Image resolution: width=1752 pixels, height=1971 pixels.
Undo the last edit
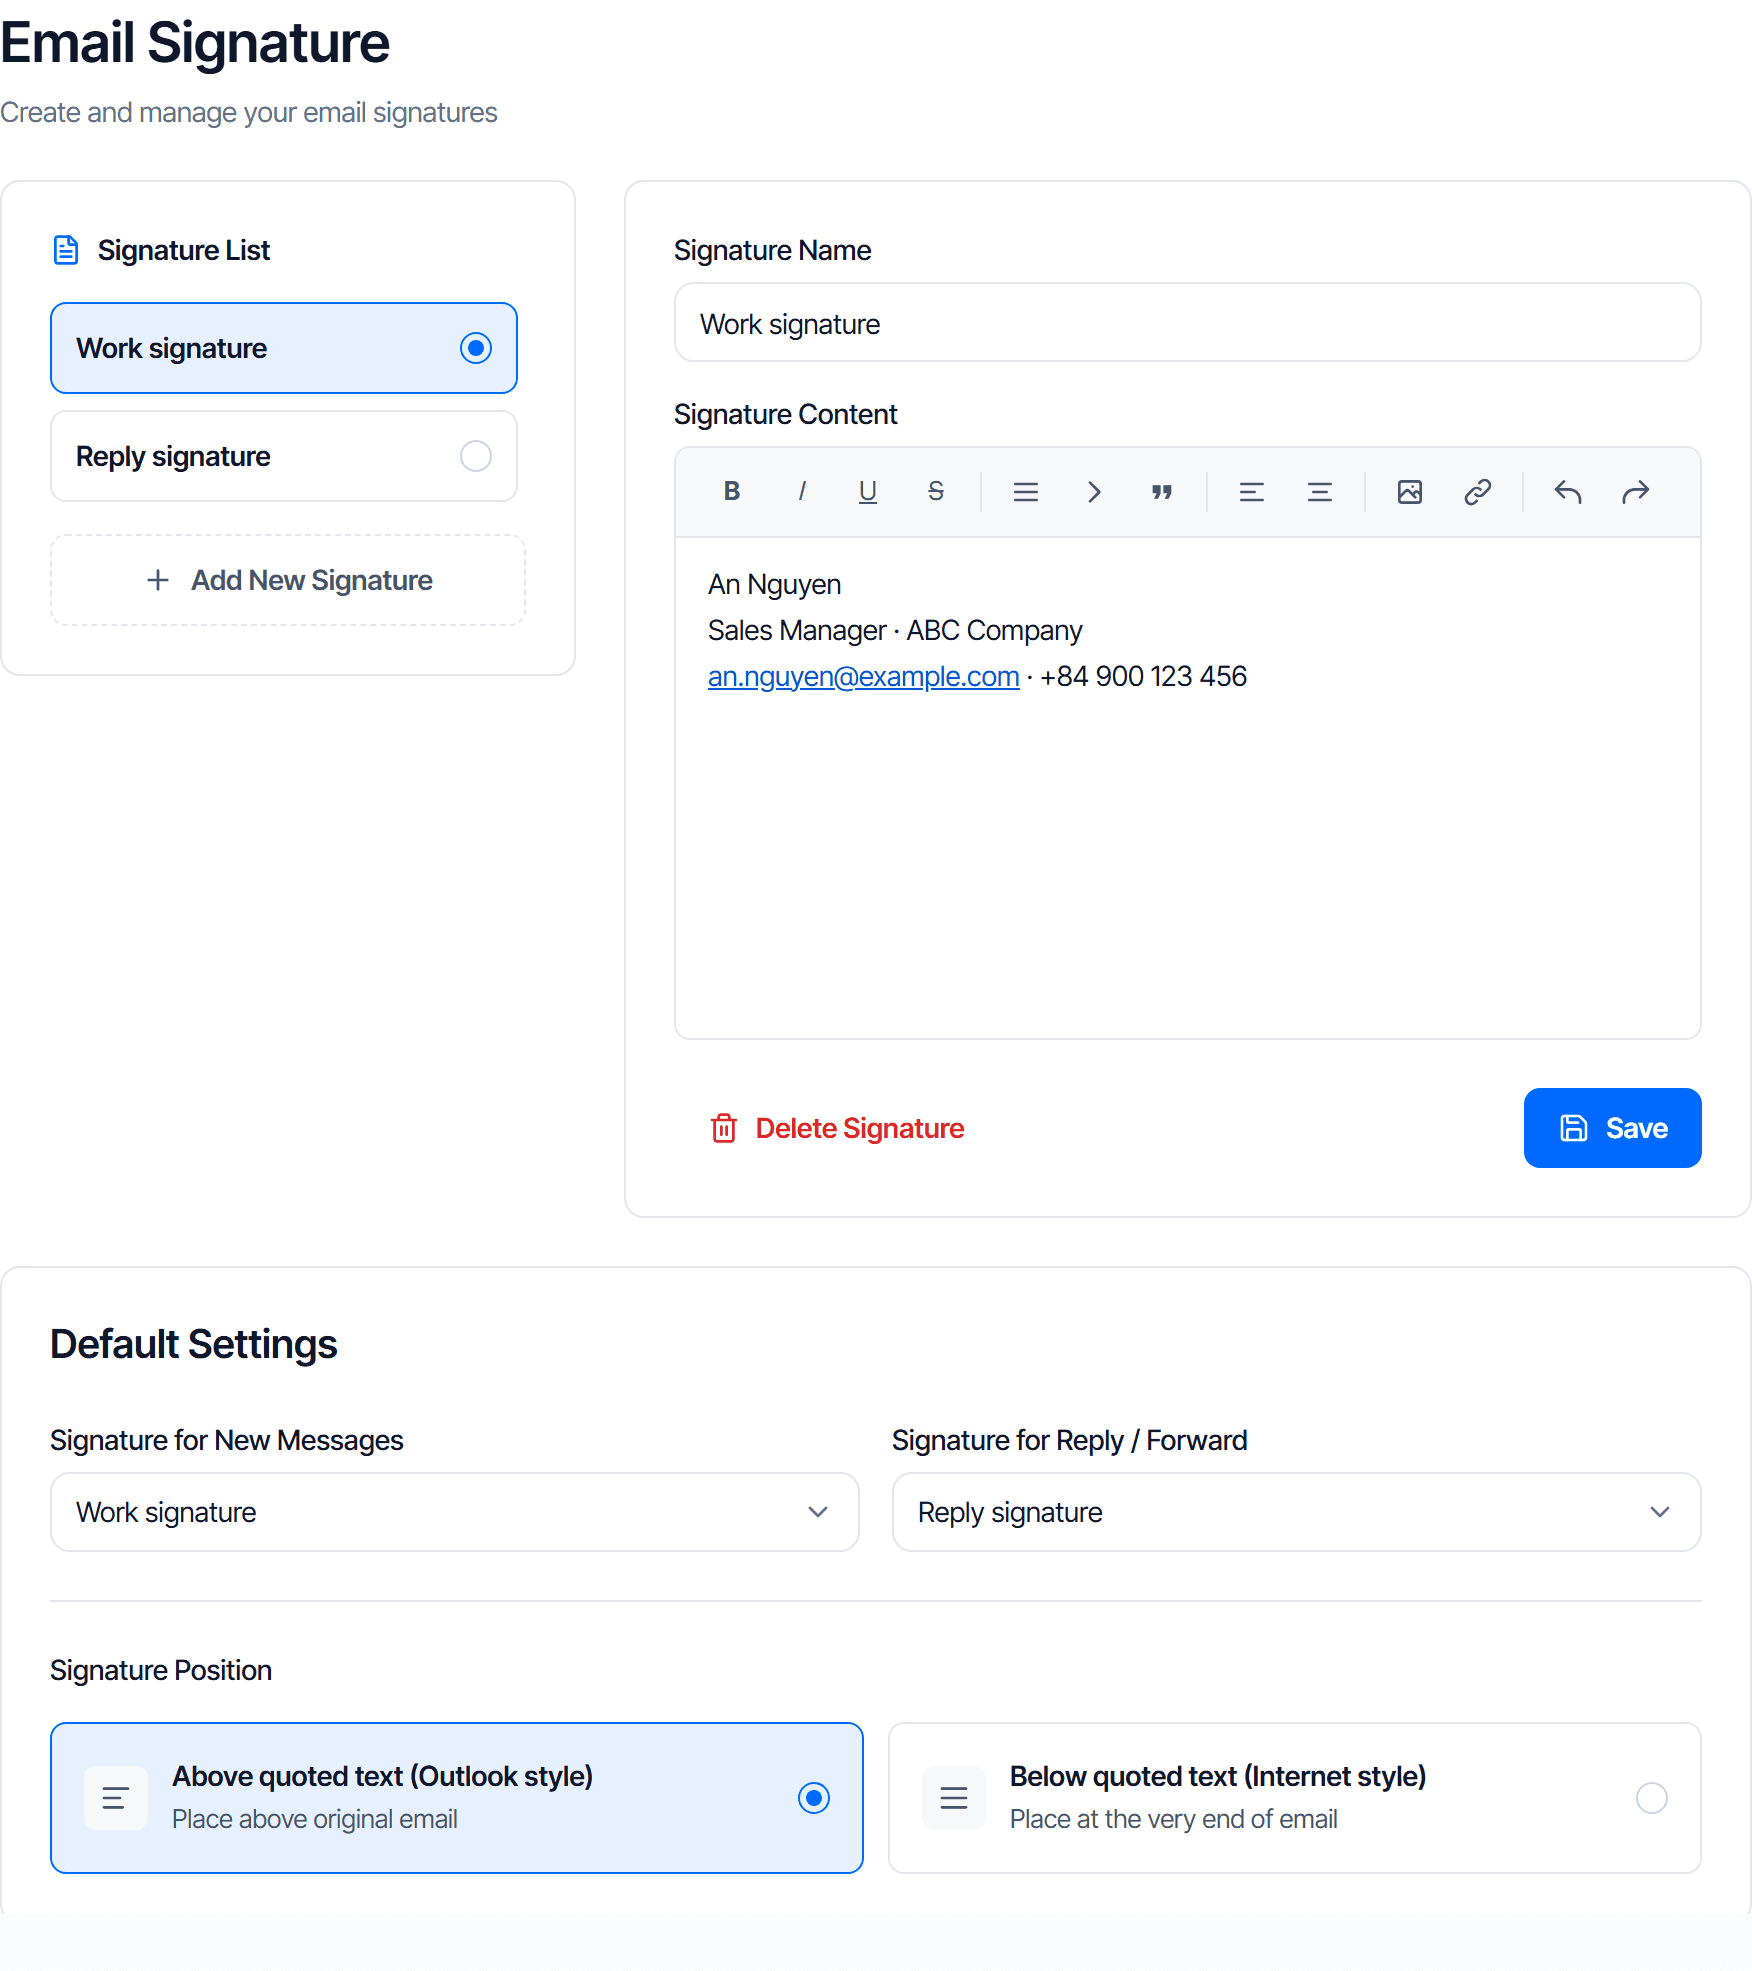click(1568, 491)
